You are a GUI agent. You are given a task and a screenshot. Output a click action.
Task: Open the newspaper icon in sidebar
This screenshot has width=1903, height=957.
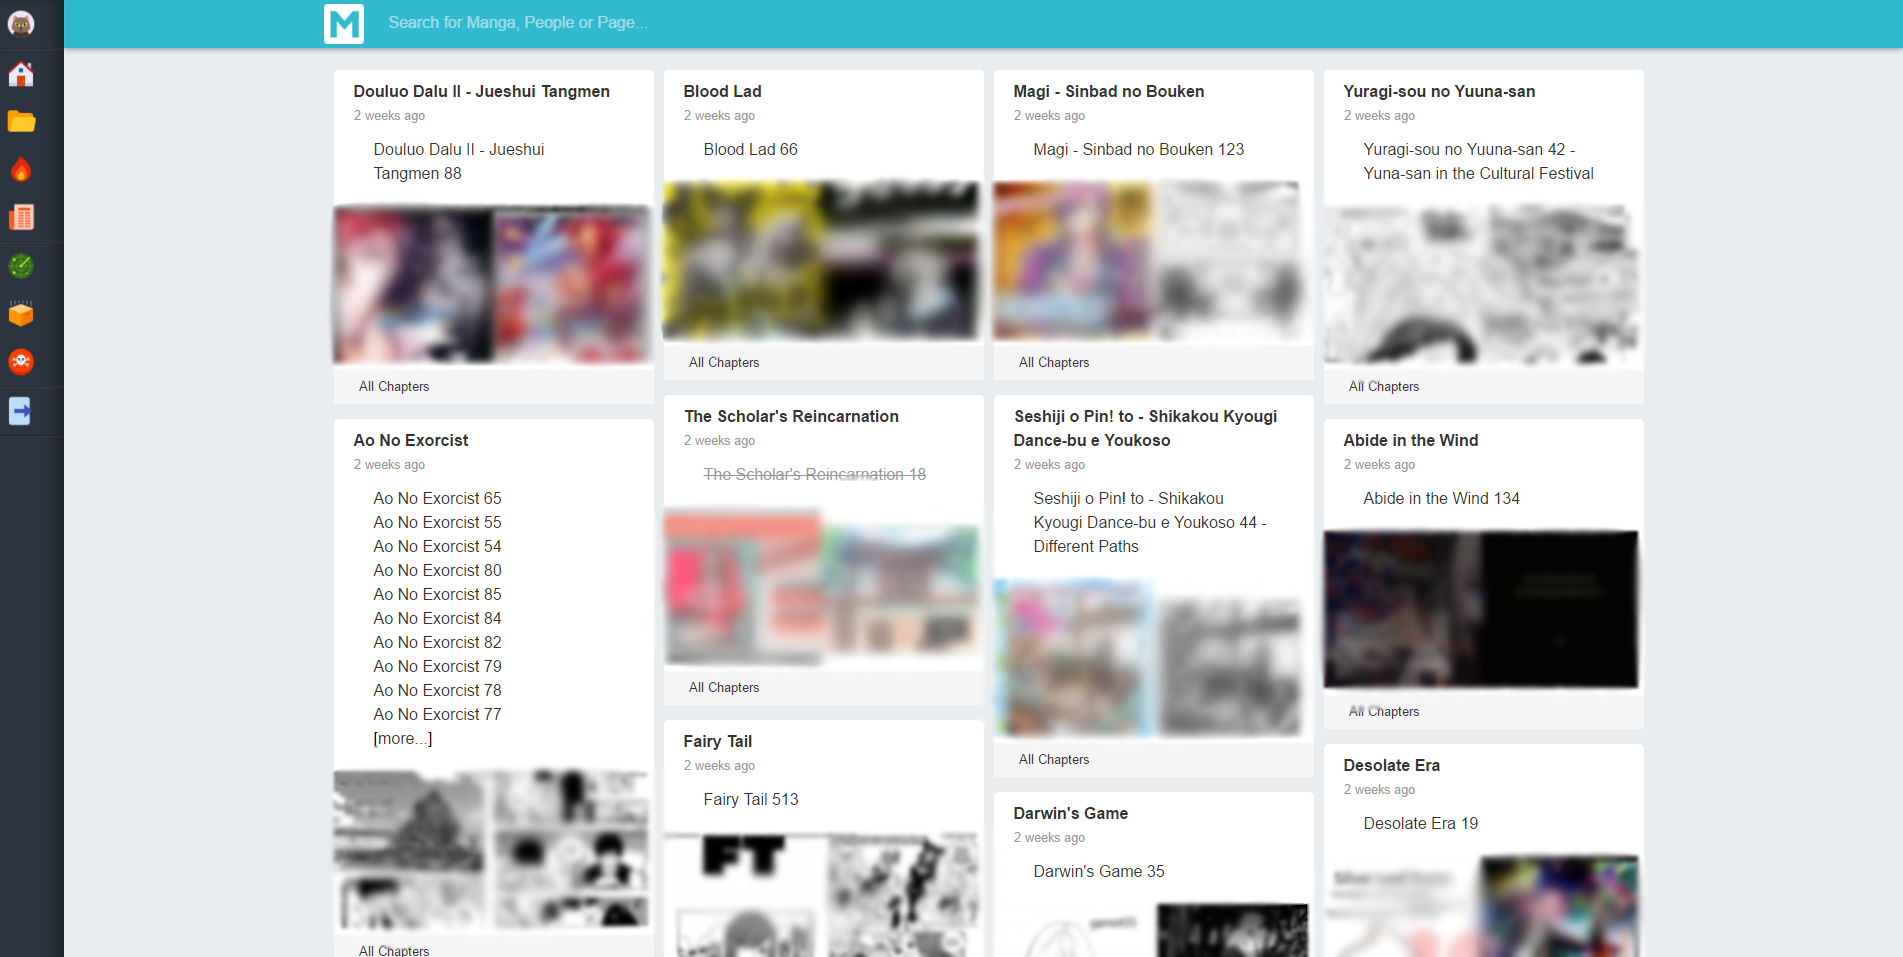click(x=21, y=217)
